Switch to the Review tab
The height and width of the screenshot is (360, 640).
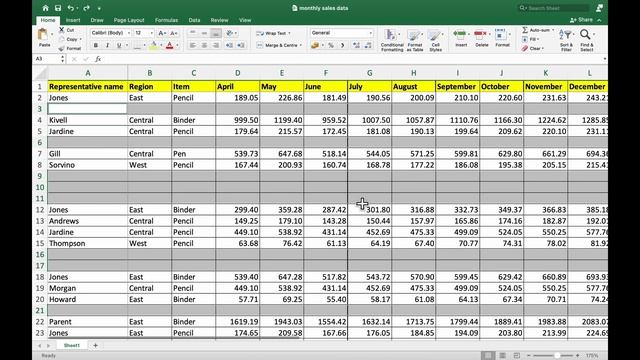(x=219, y=20)
